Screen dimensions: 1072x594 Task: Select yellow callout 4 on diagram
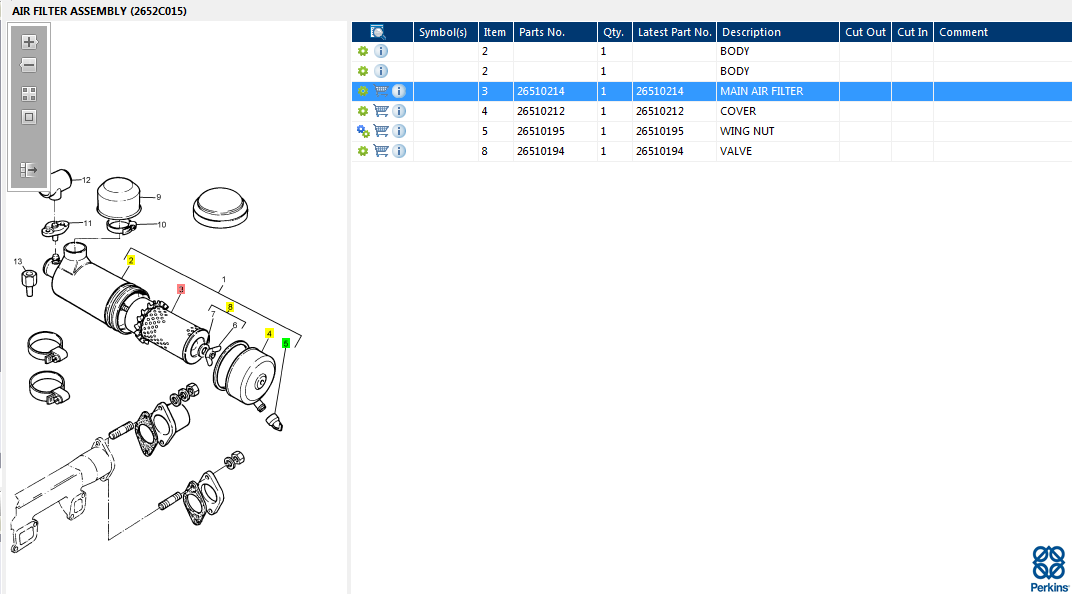pyautogui.click(x=269, y=334)
